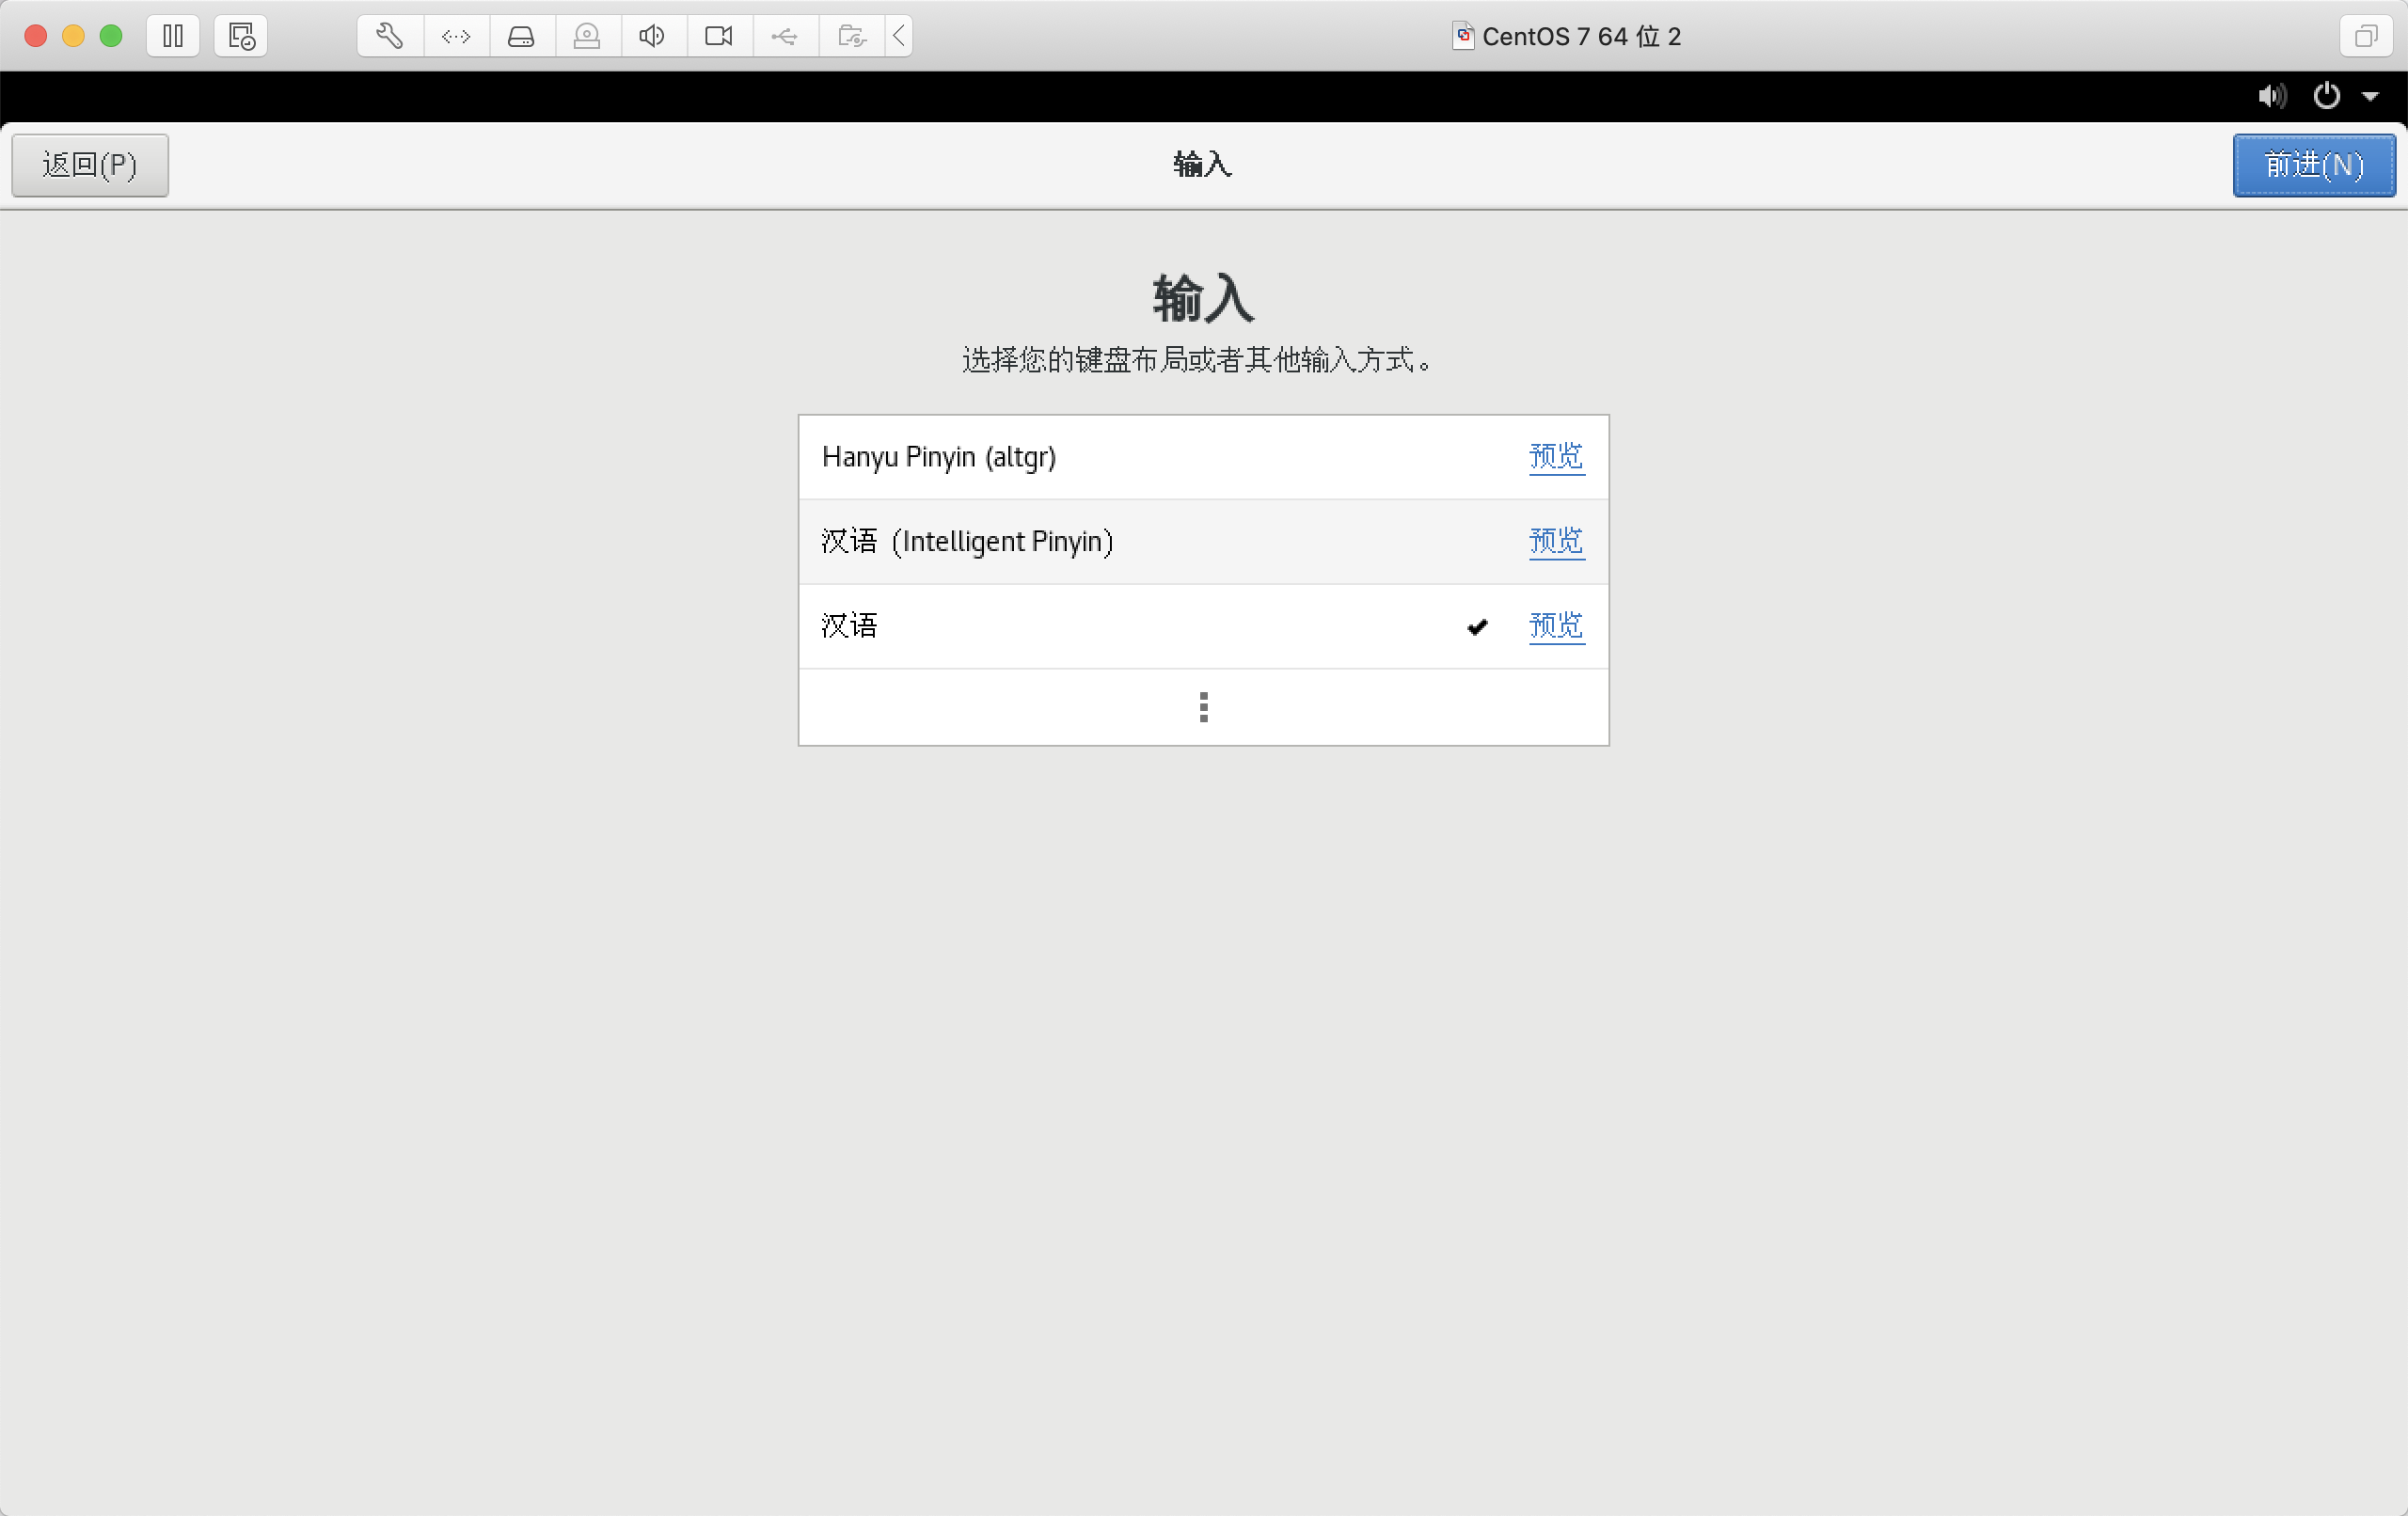
Task: Click the VM sound device icon
Action: (652, 36)
